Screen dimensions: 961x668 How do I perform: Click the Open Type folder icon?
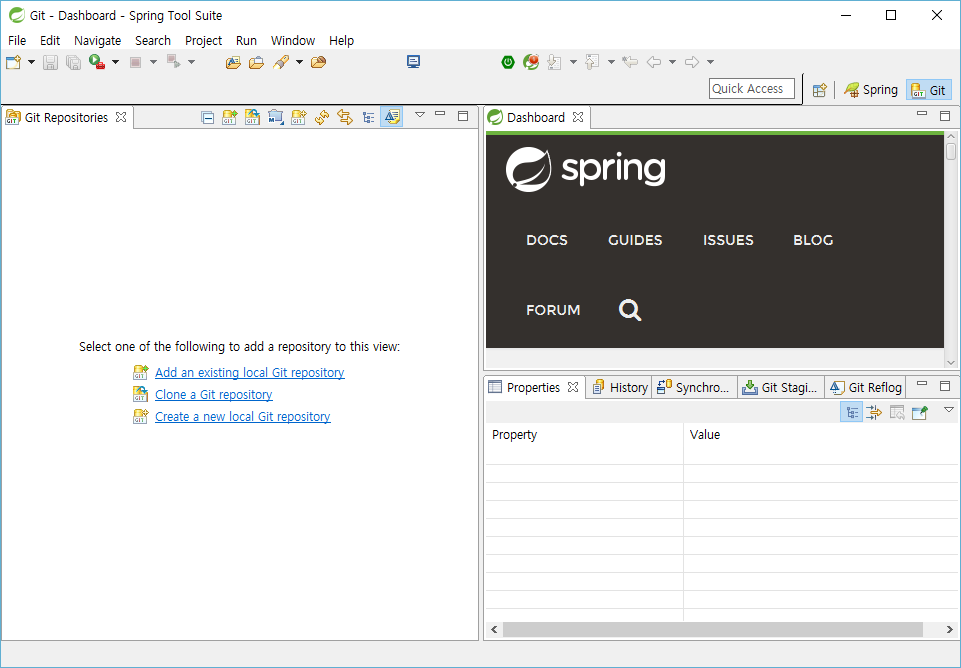233,62
